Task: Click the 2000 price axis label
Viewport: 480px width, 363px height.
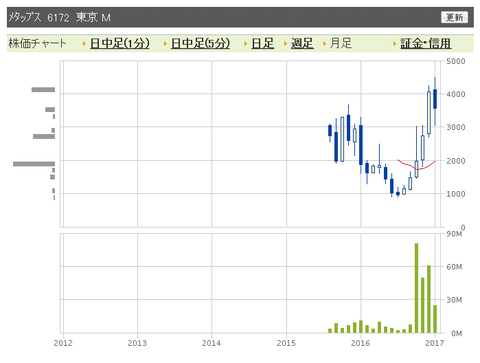Action: point(456,161)
